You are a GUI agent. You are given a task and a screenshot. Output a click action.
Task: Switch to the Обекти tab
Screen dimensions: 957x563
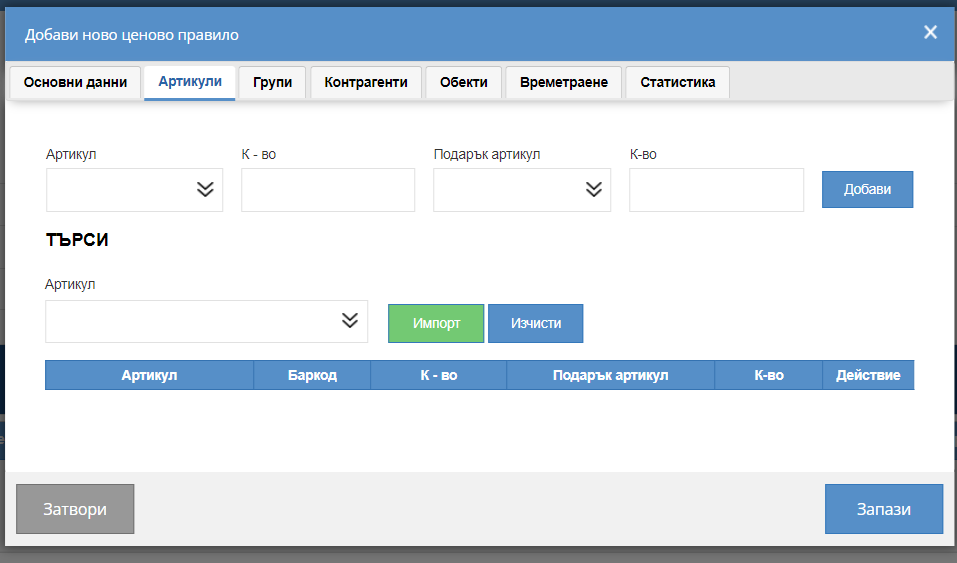tap(464, 82)
